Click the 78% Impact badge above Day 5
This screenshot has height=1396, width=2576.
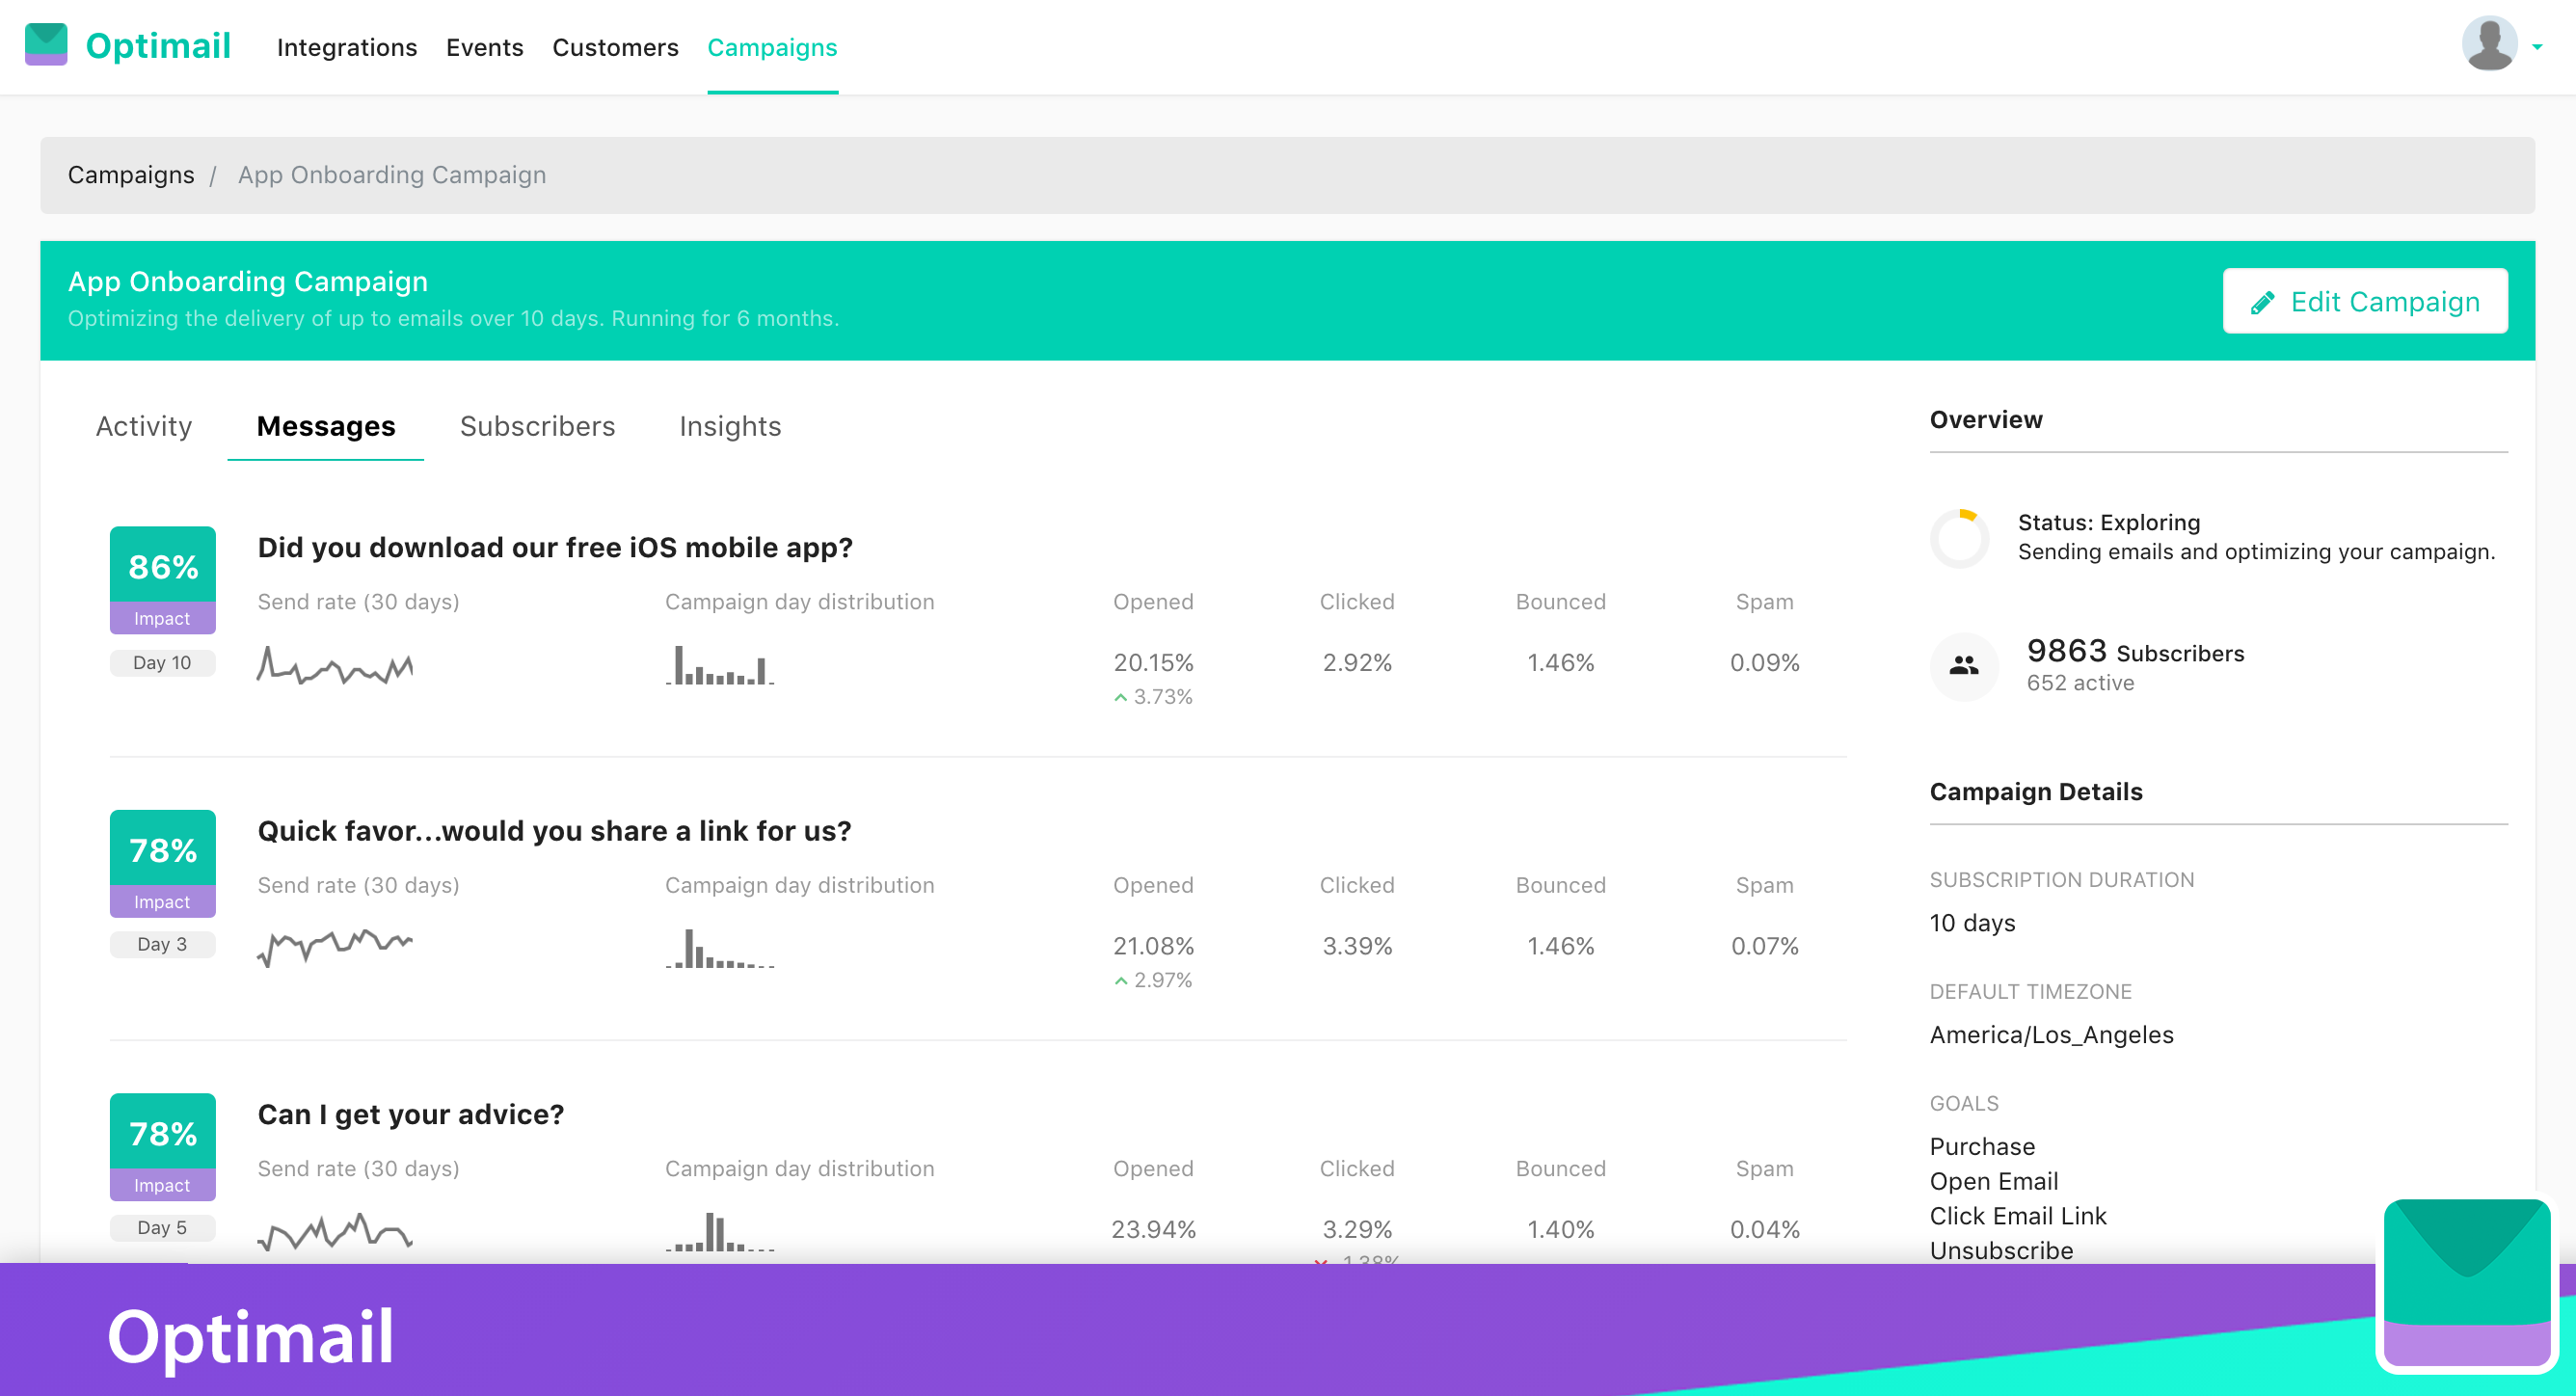pos(163,1146)
